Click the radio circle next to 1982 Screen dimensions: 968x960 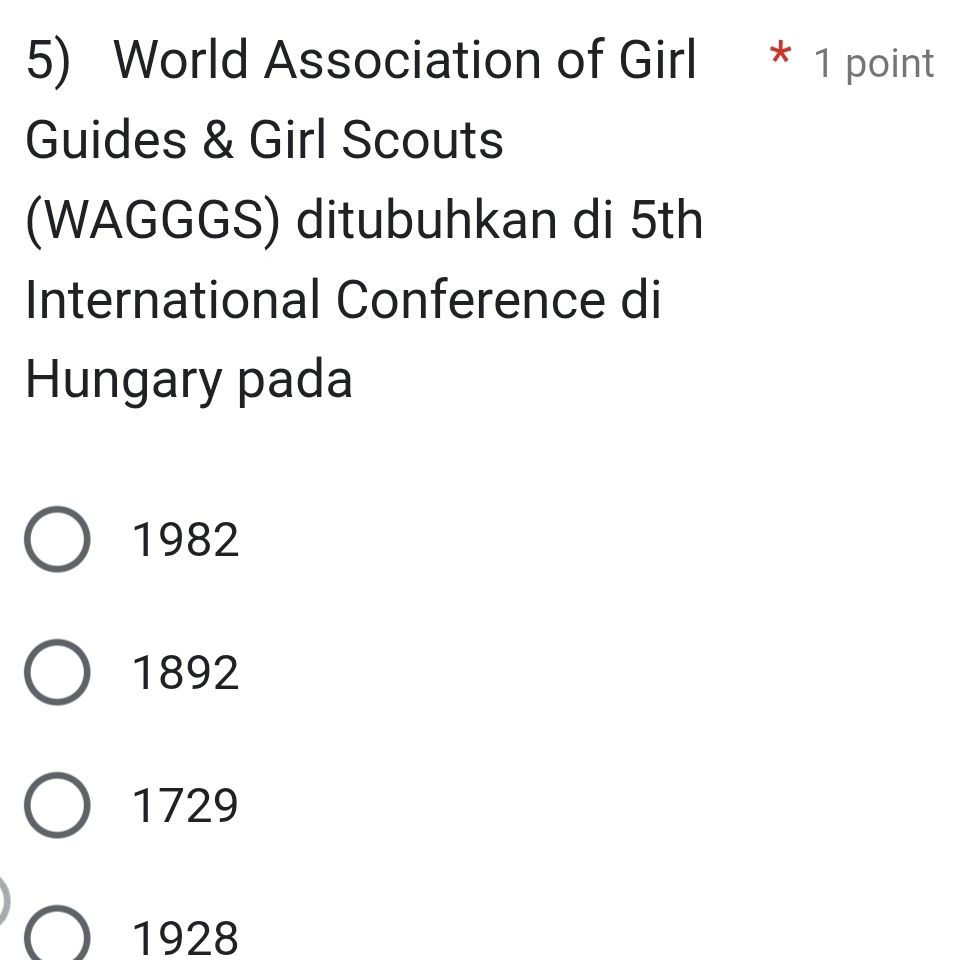point(57,540)
